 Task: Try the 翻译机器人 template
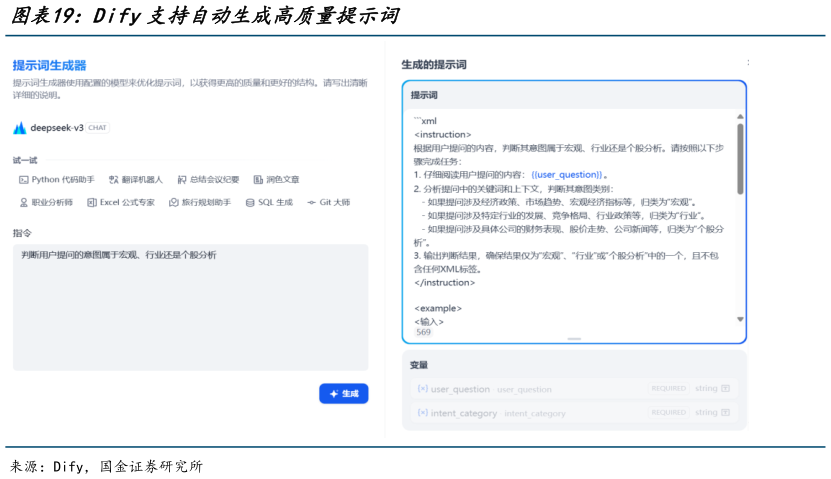point(136,180)
